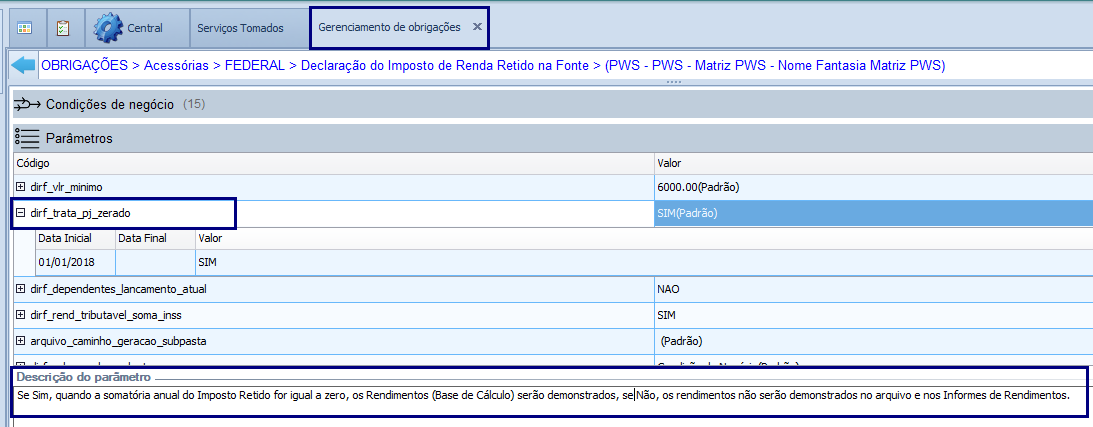Image resolution: width=1093 pixels, height=427 pixels.
Task: Expand arquivo_caminho_geracao_subpasta row
Action: point(21,341)
